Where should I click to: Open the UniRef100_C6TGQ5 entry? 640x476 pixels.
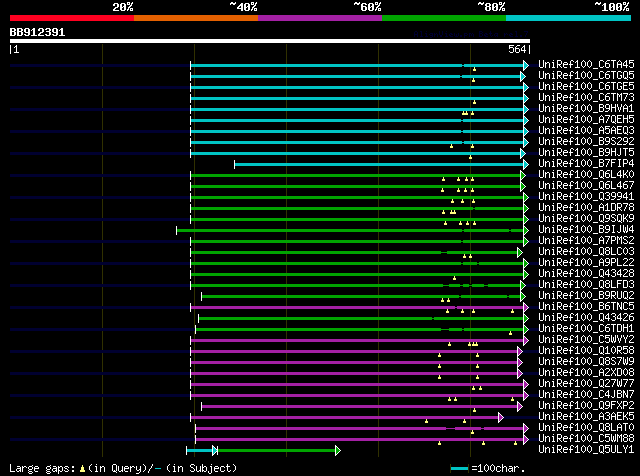586,76
